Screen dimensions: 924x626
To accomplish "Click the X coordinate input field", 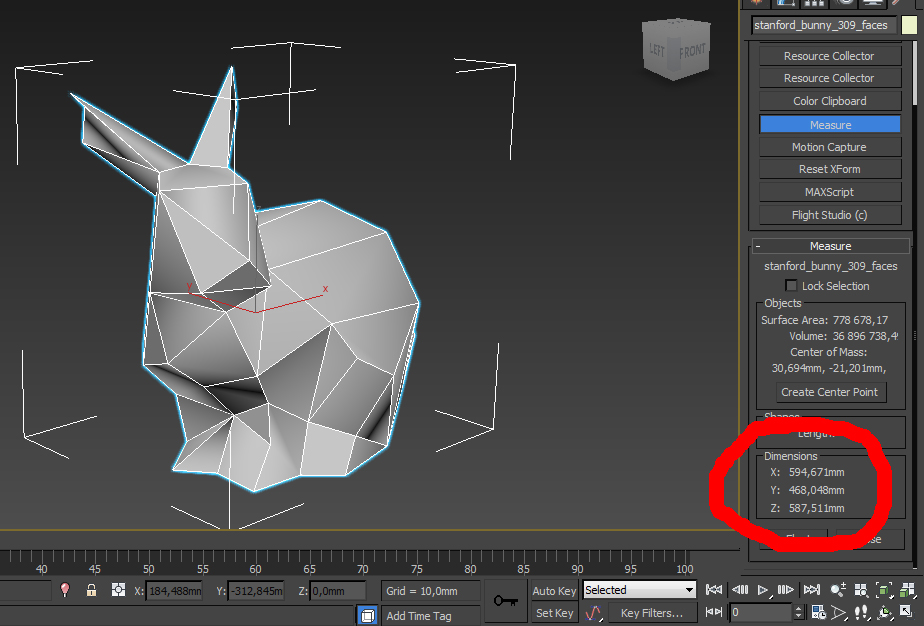I will [174, 590].
